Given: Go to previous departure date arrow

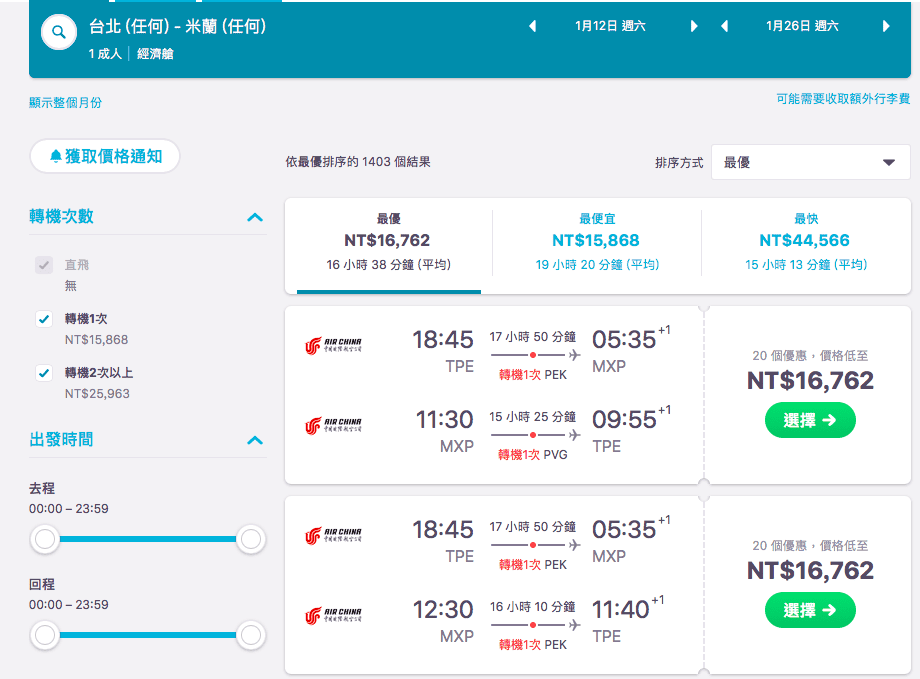Looking at the screenshot, I should point(533,26).
